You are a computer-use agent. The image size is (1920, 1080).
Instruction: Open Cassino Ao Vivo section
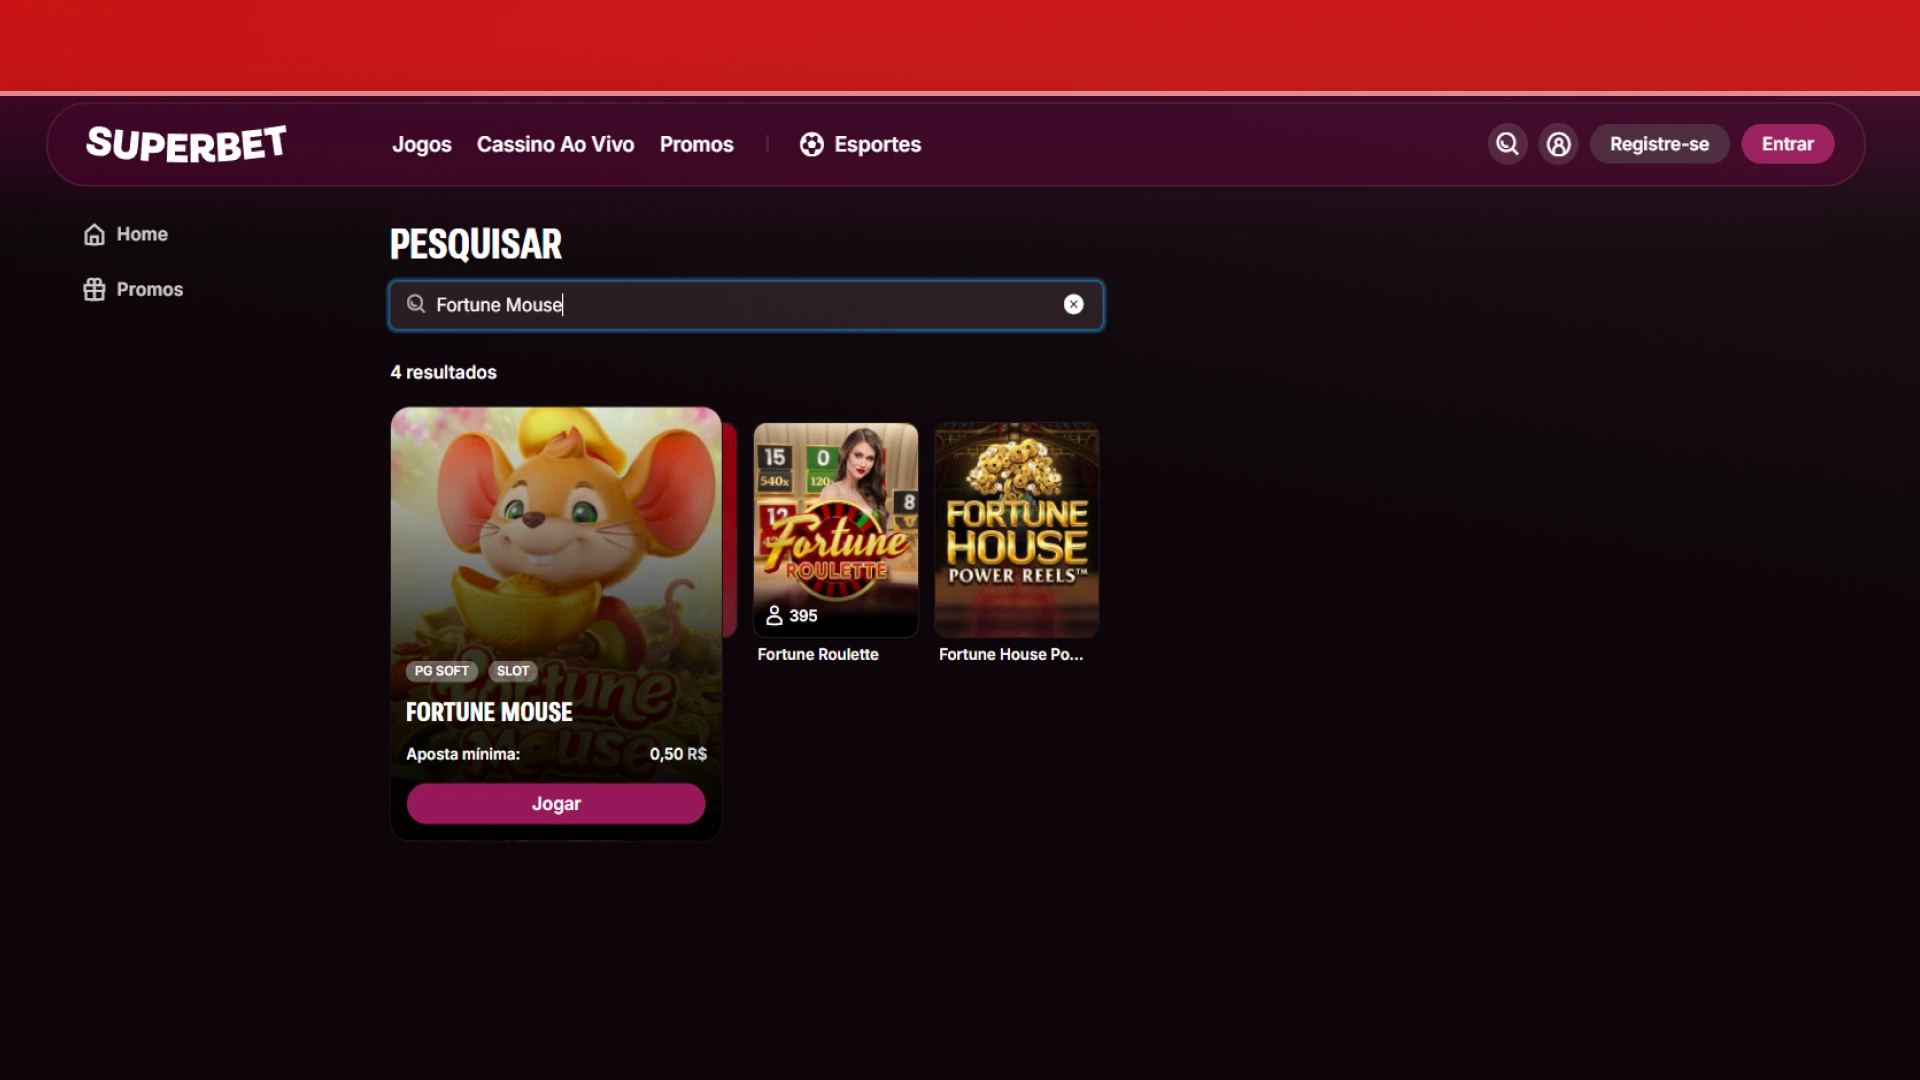(x=555, y=144)
